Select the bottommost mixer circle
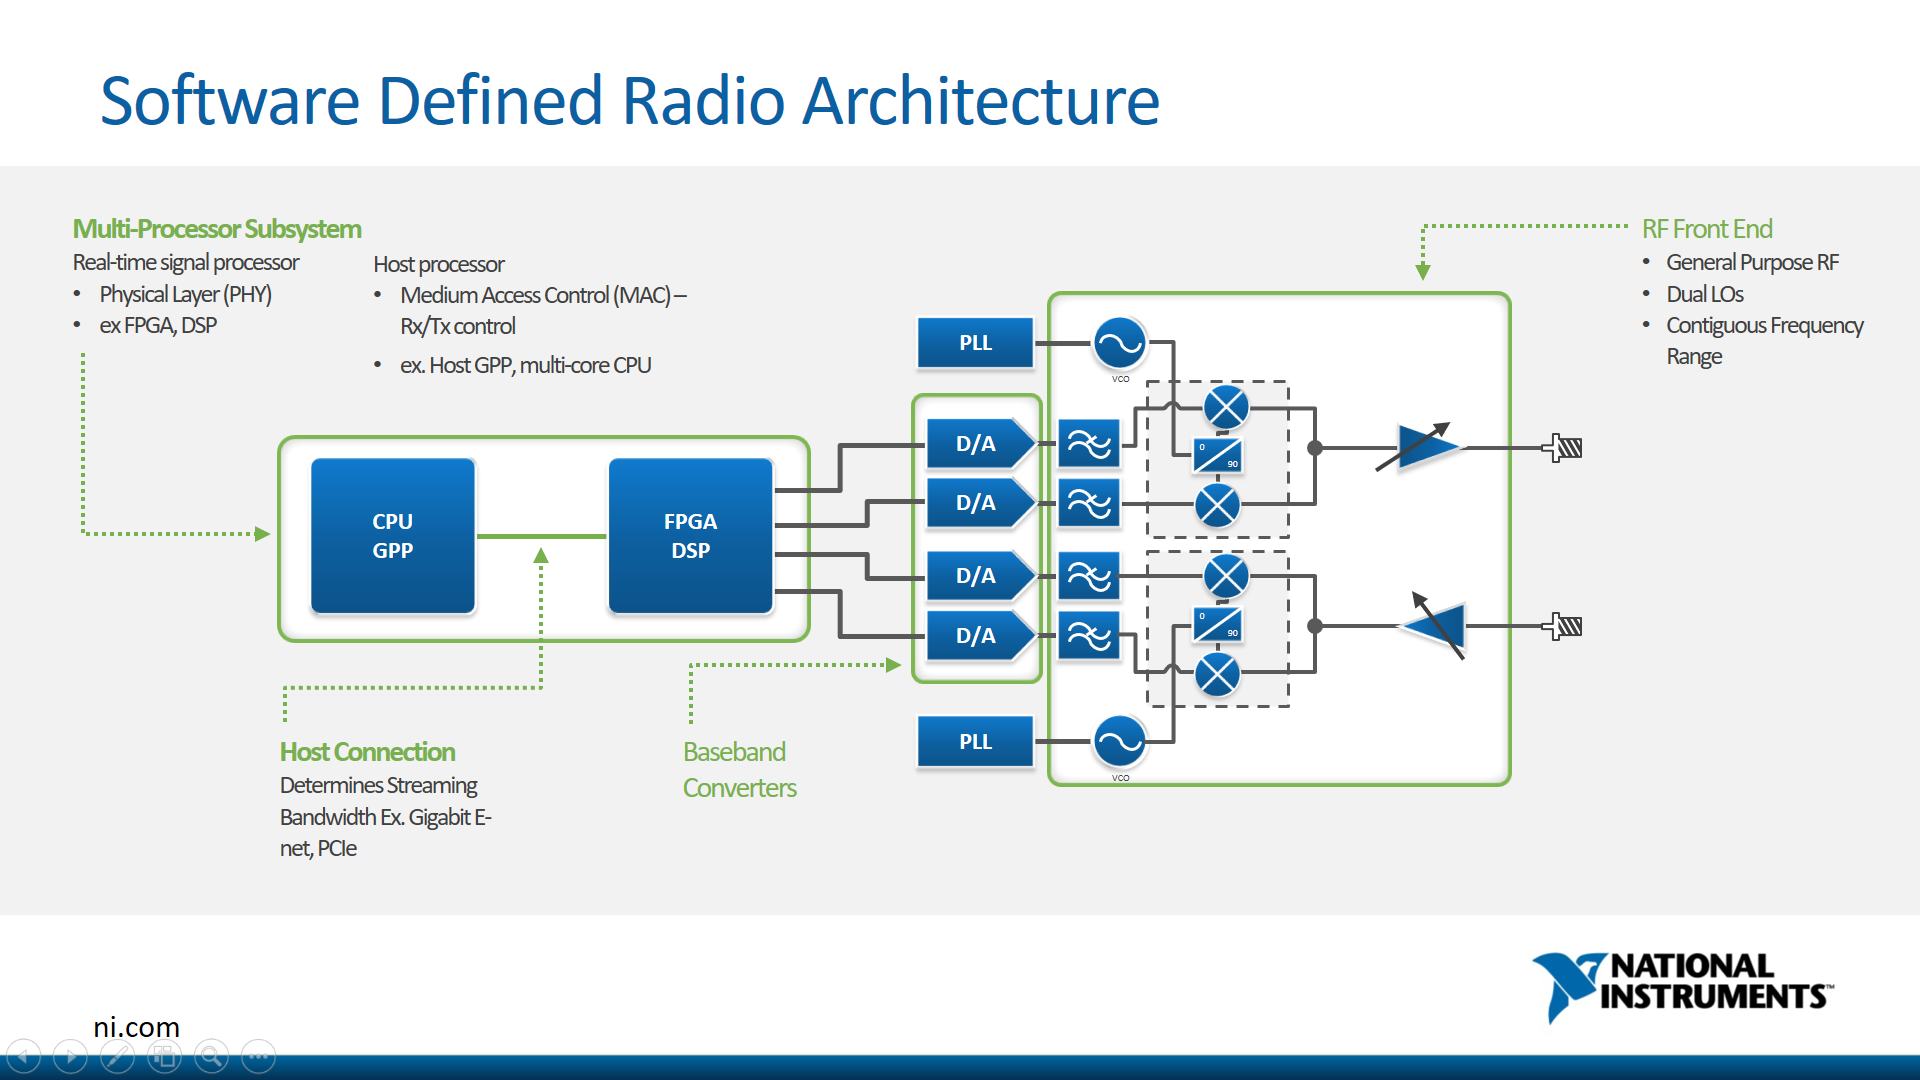Screen dimensions: 1920x1080 tap(1218, 675)
